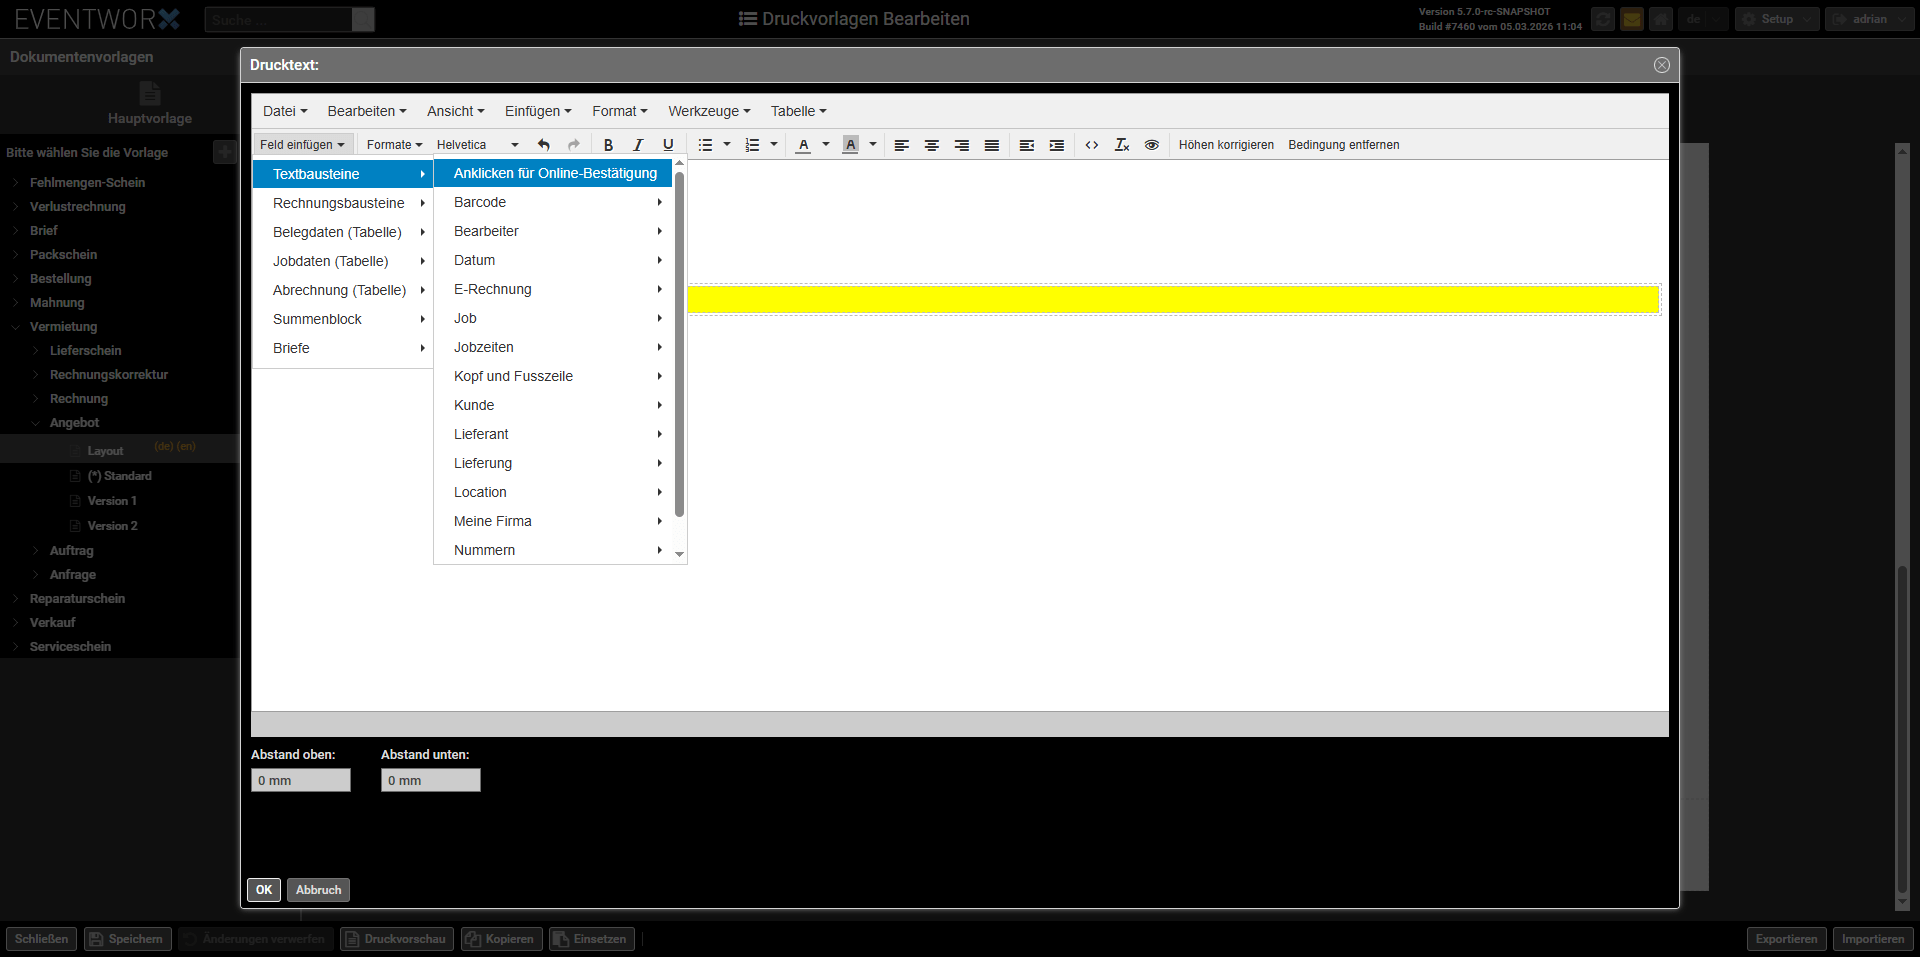Justify the text alignment
The height and width of the screenshot is (957, 1920).
[x=992, y=145]
